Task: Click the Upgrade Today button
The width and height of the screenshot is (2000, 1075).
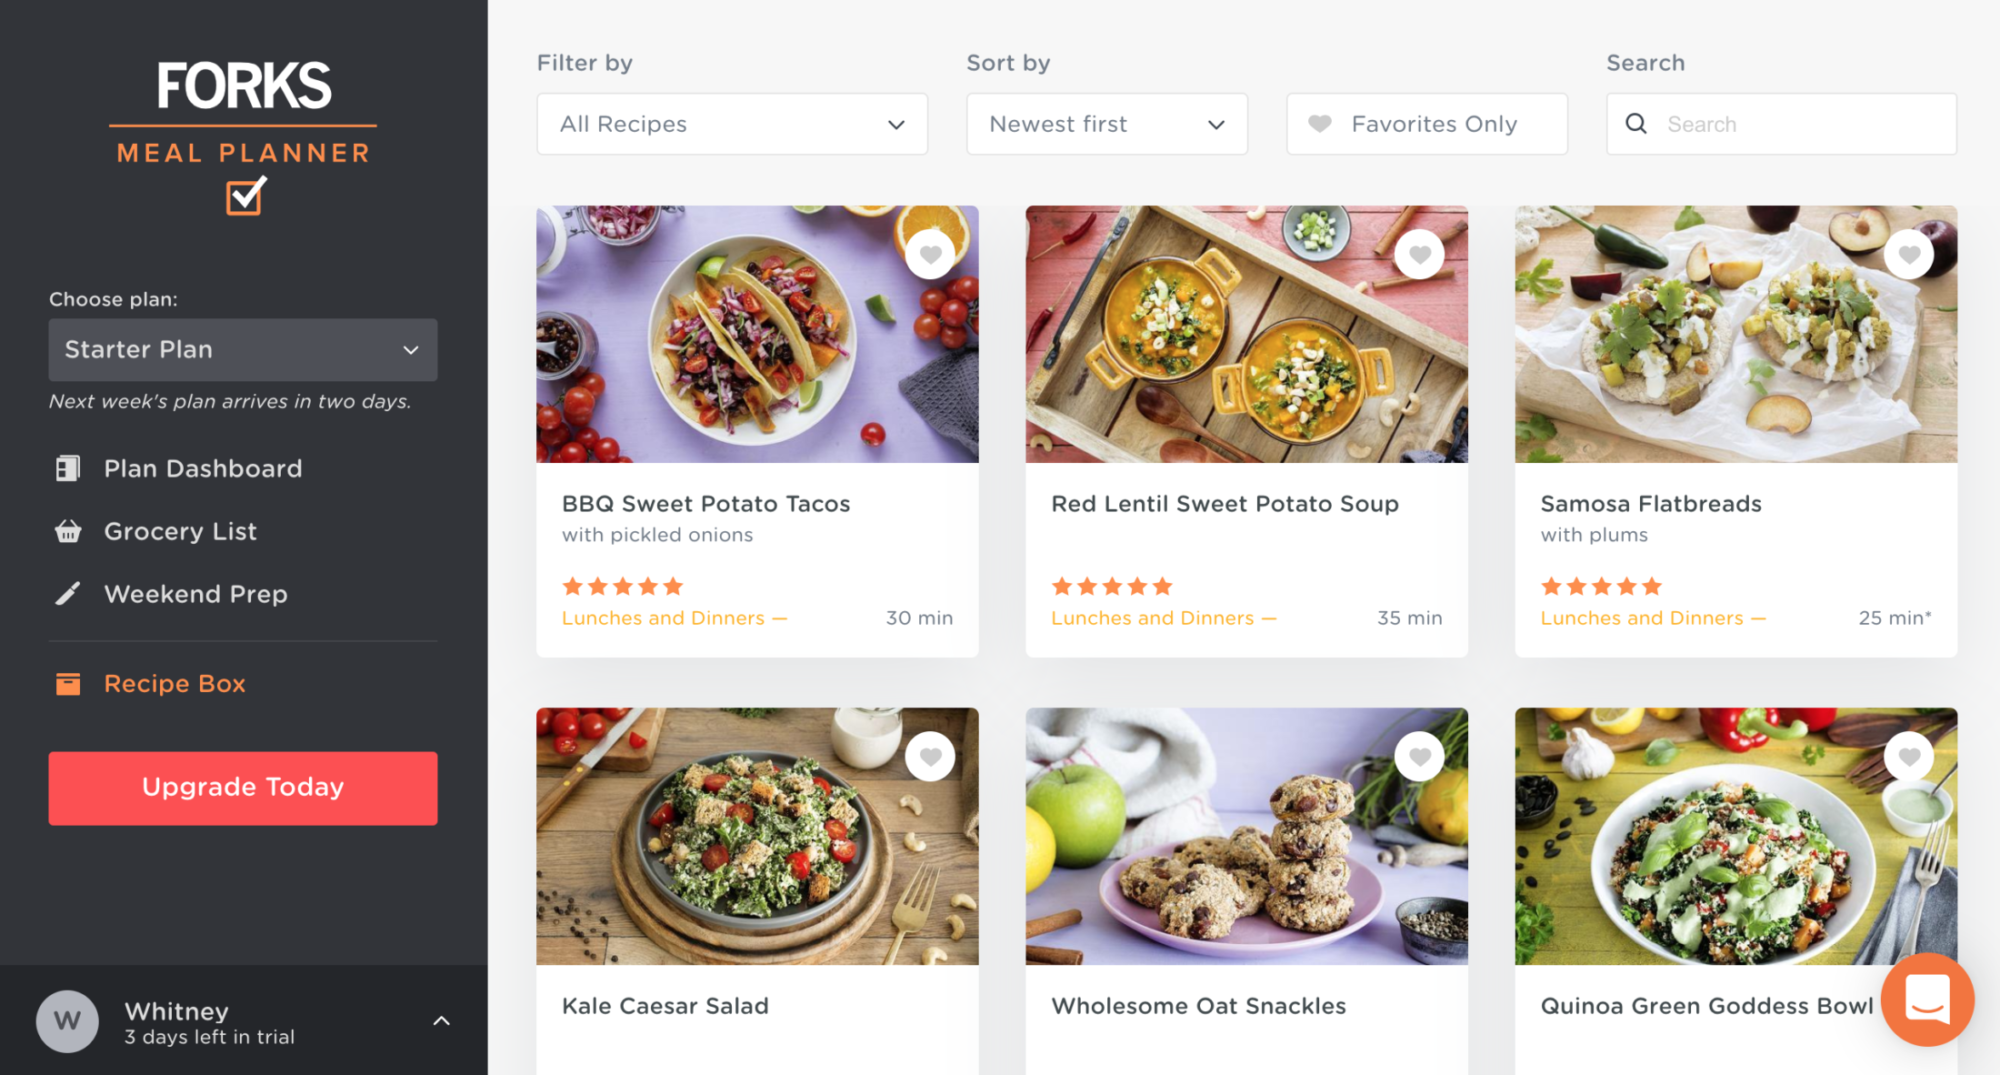Action: tap(242, 788)
